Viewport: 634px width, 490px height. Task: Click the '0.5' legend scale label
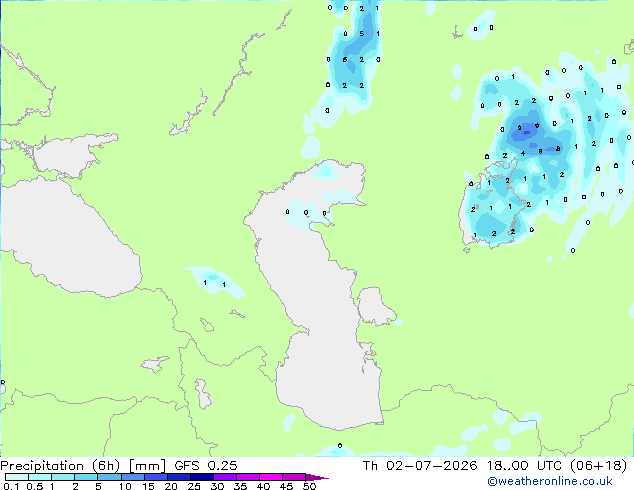34,486
